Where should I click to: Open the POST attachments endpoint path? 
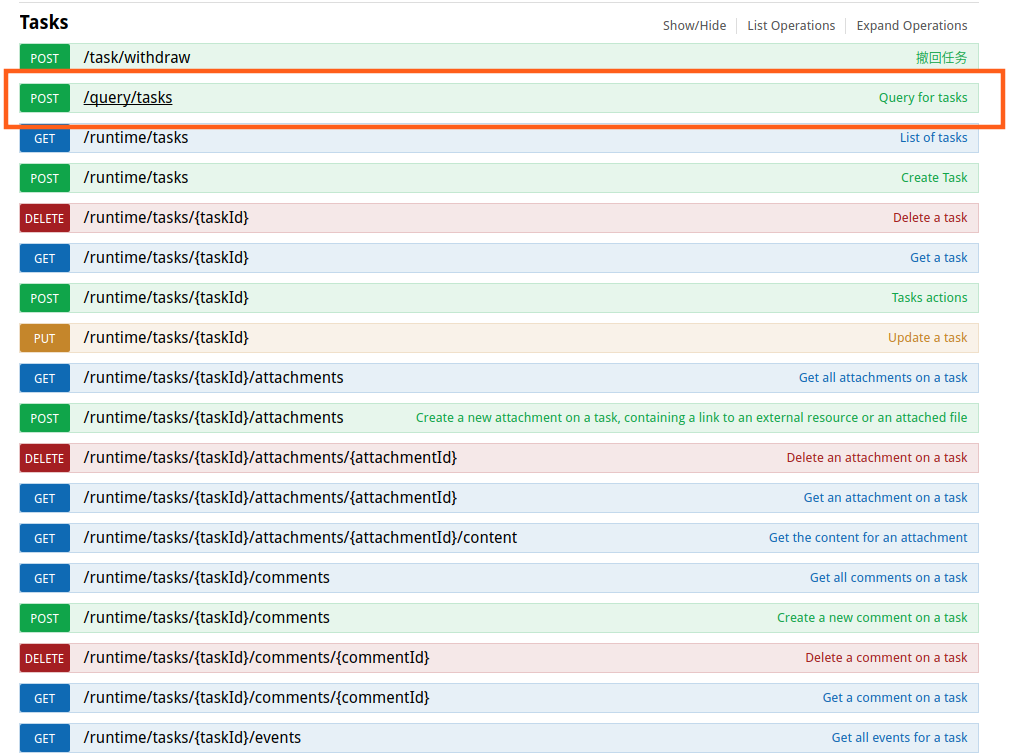point(213,418)
